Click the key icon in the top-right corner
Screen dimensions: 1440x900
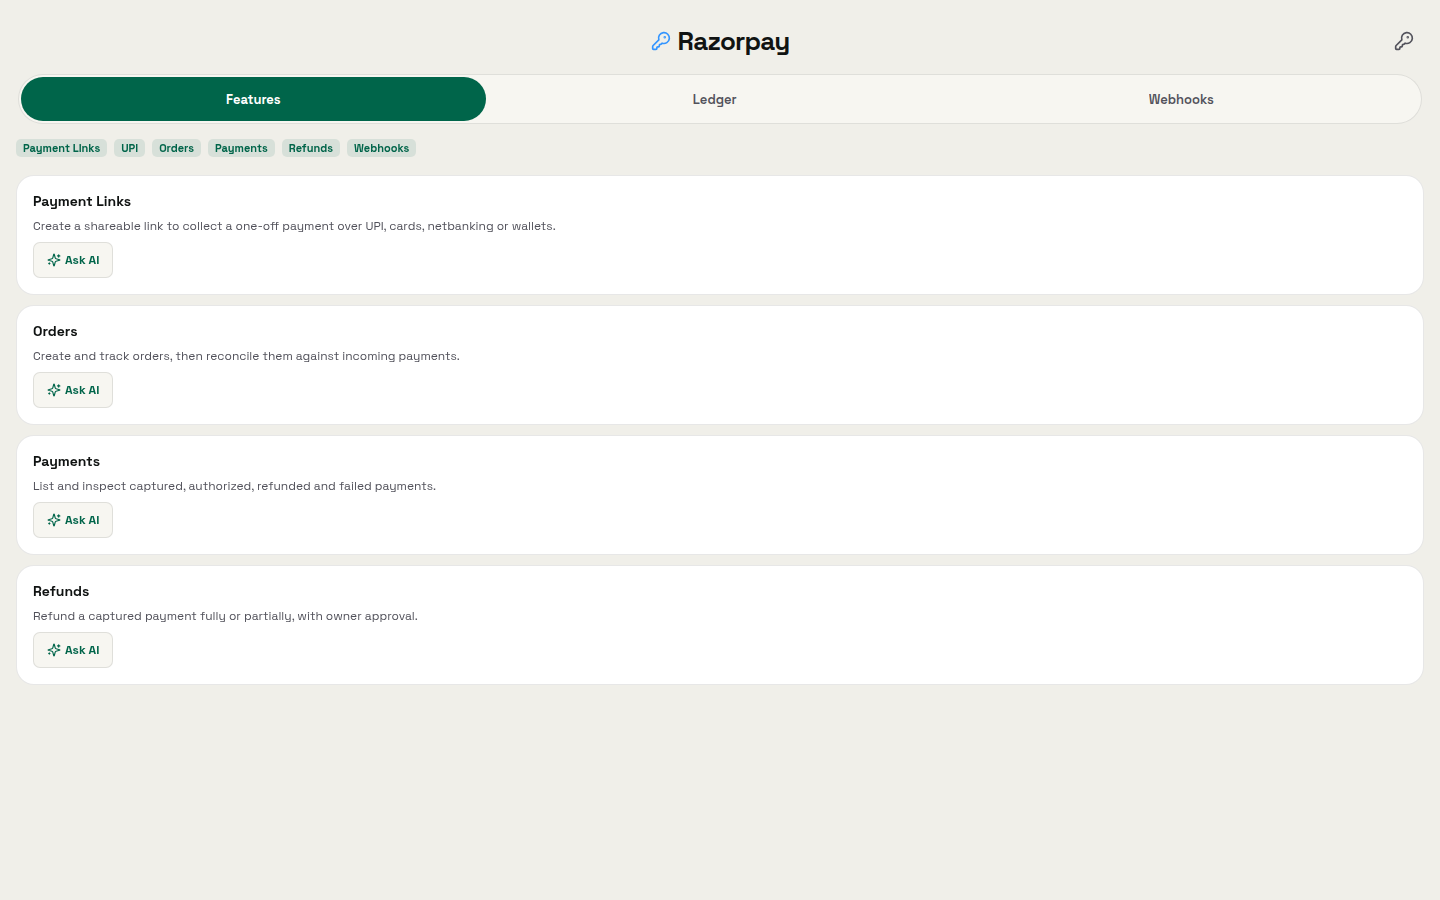click(x=1404, y=41)
